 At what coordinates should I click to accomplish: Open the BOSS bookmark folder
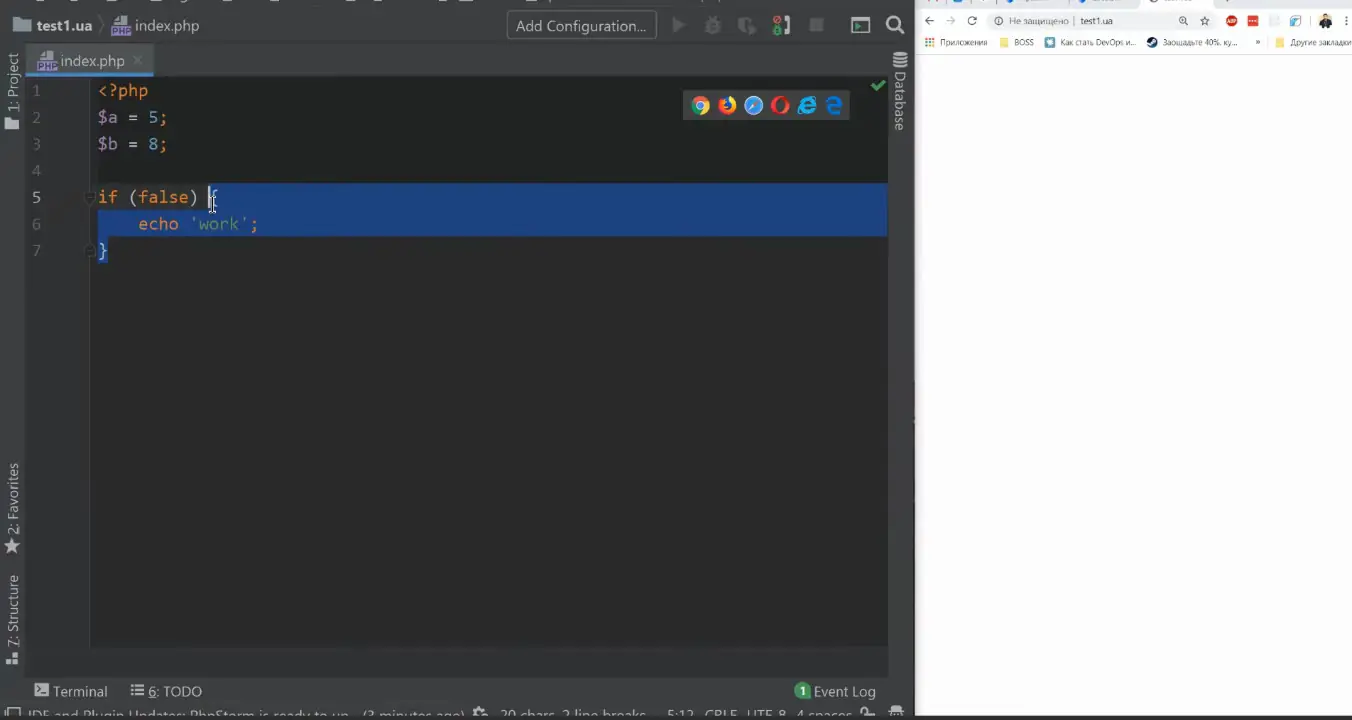tap(1016, 43)
